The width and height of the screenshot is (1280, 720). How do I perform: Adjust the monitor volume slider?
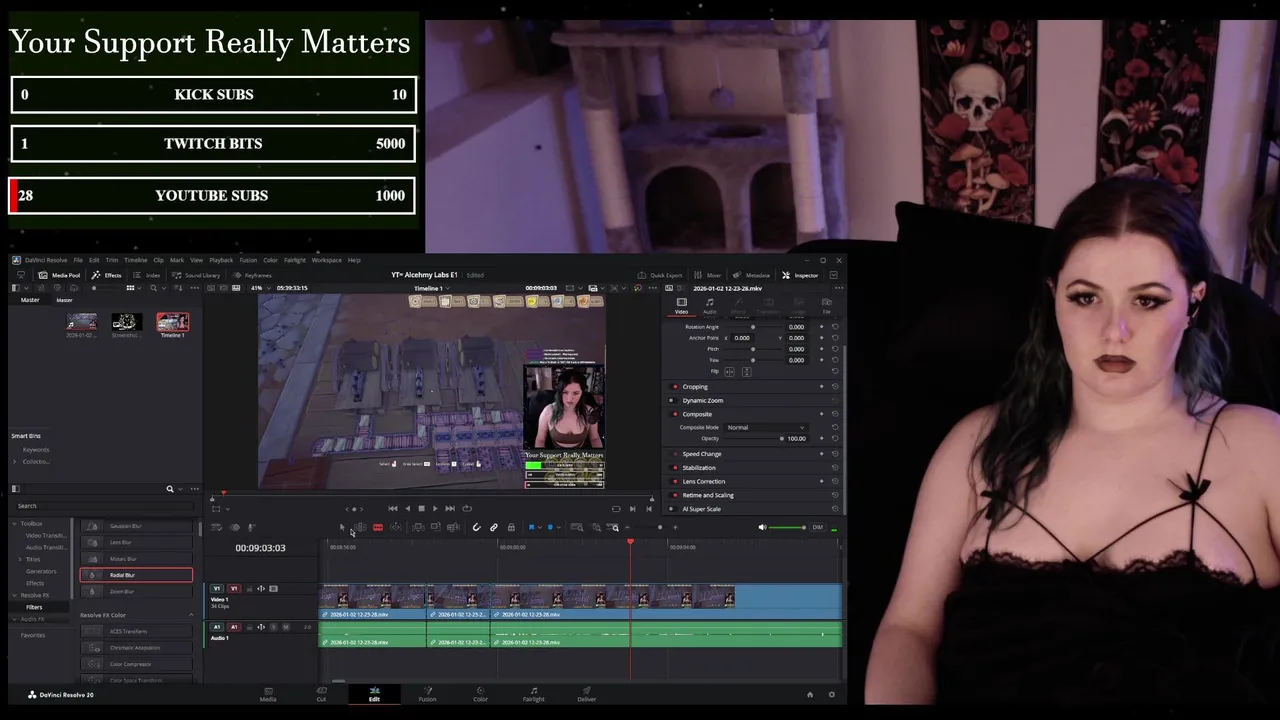click(x=787, y=527)
